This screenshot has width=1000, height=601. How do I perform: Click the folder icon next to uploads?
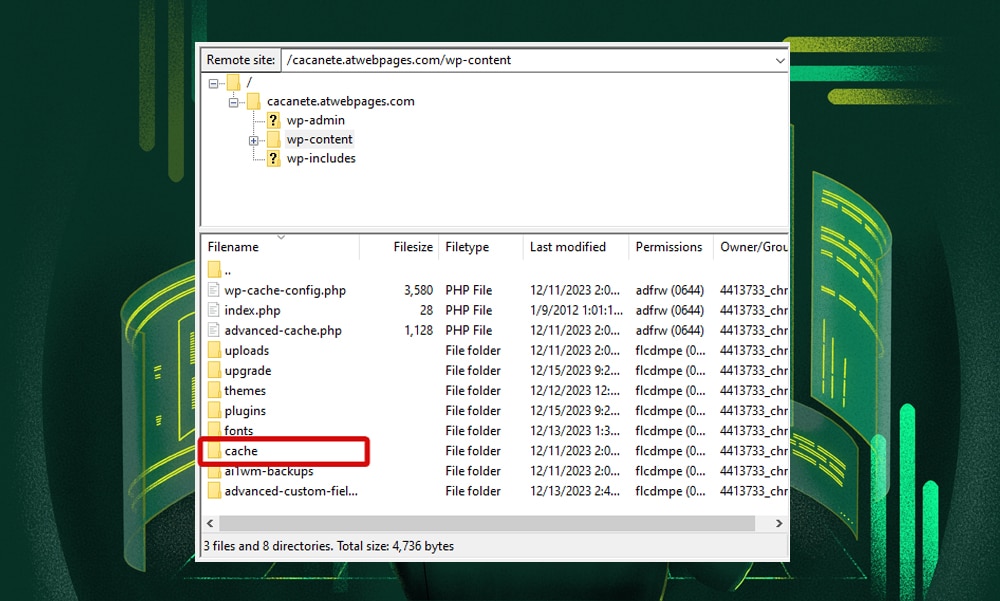pyautogui.click(x=215, y=350)
